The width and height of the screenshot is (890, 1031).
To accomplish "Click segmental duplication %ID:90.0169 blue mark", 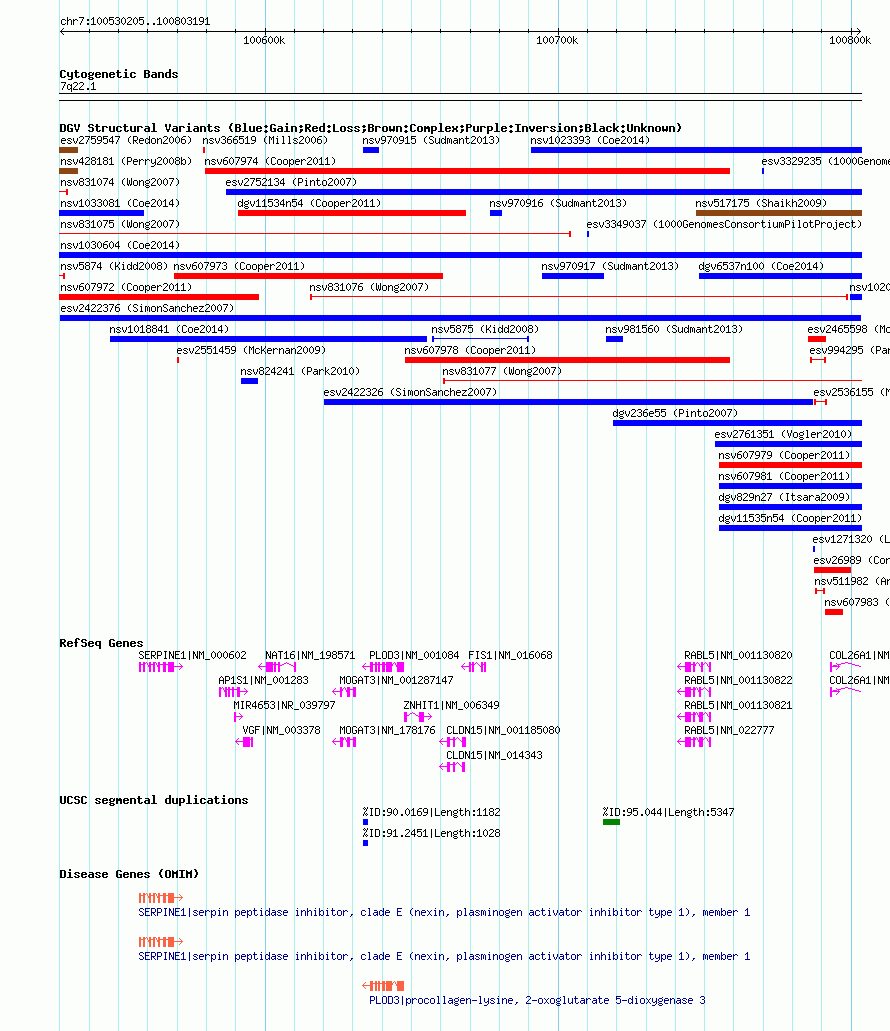I will [365, 822].
